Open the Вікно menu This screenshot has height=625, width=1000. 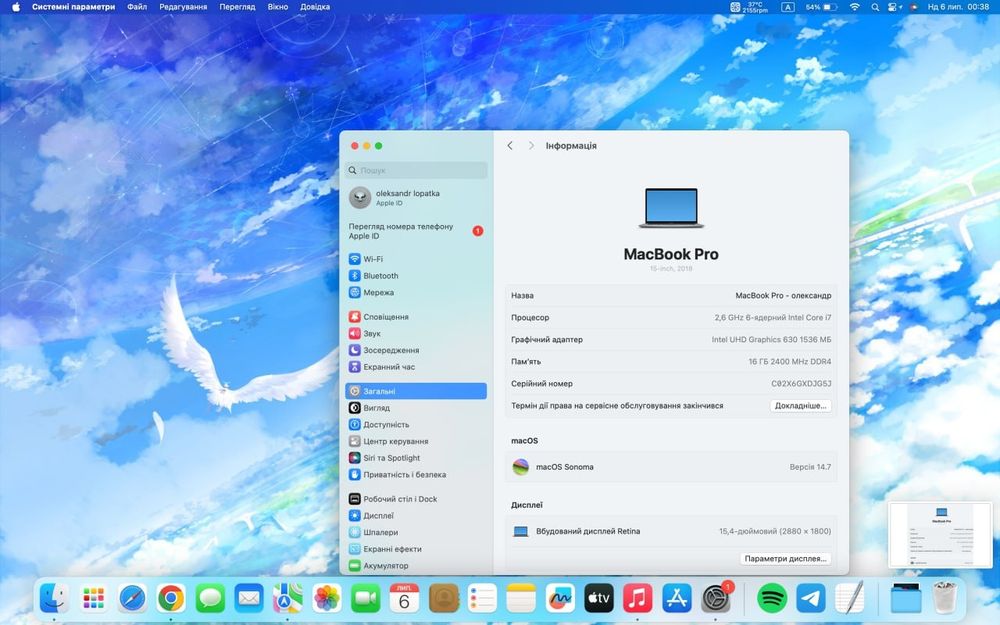[277, 7]
